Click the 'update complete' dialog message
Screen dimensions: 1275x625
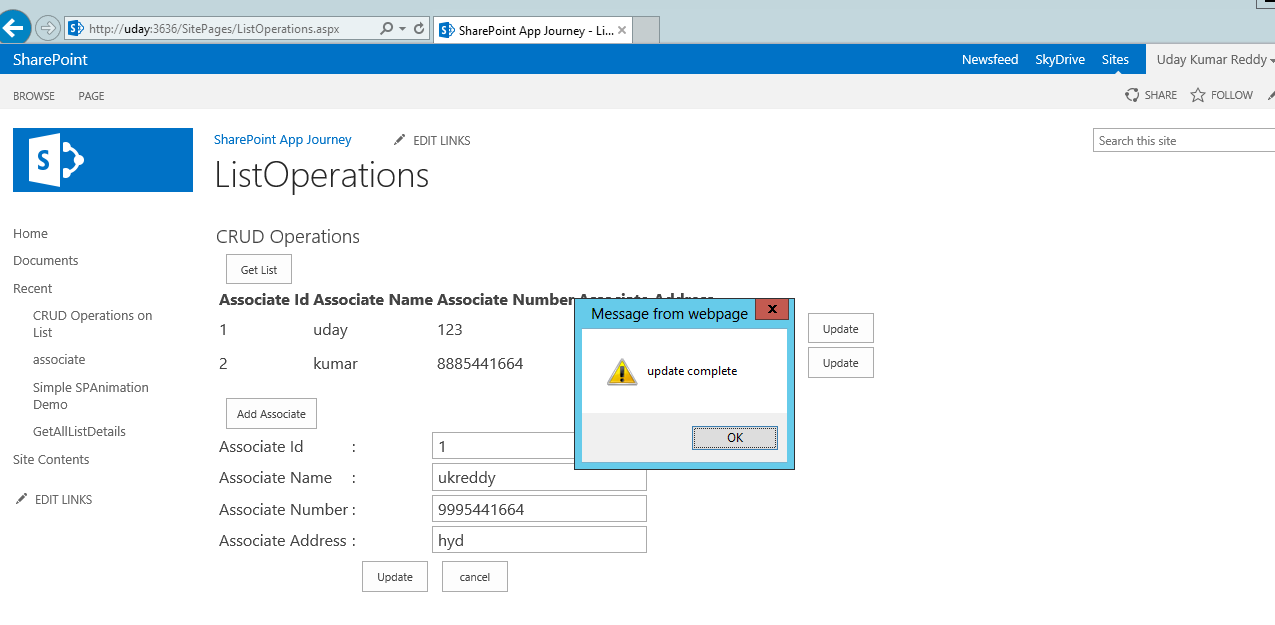click(x=692, y=371)
